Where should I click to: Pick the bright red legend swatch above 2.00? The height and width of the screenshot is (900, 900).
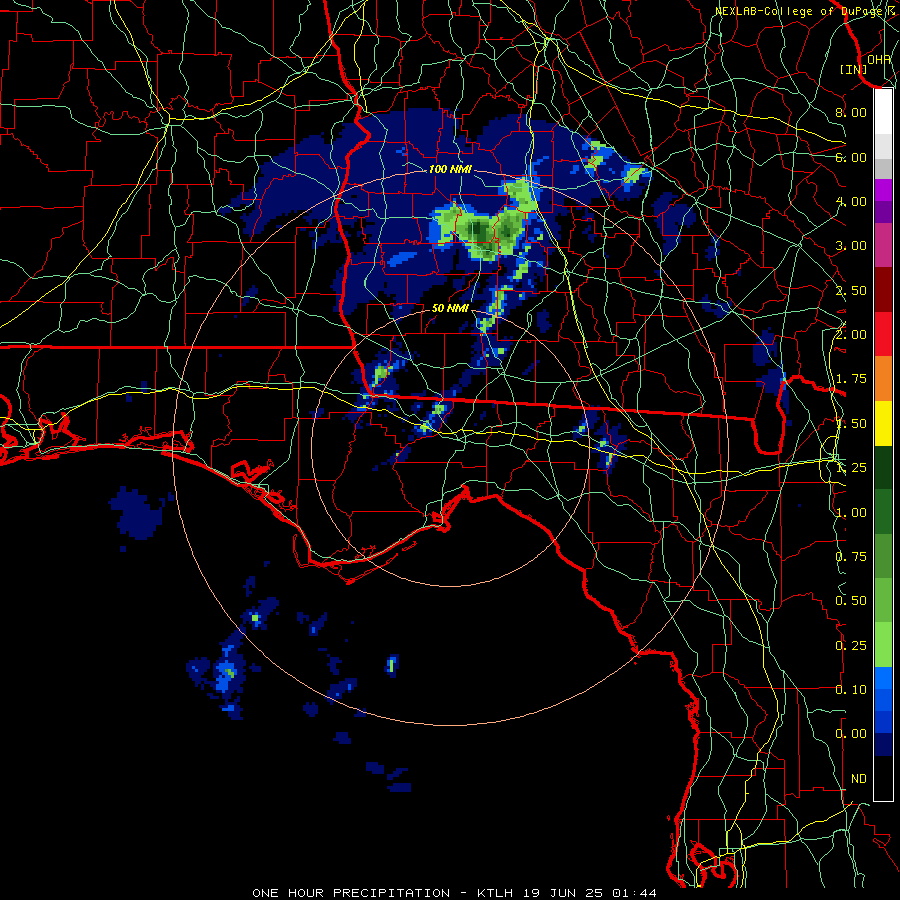(883, 335)
